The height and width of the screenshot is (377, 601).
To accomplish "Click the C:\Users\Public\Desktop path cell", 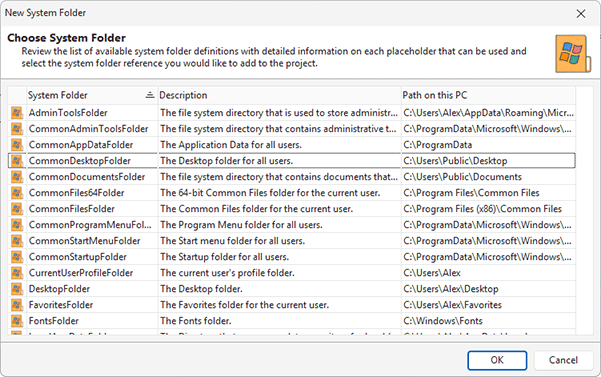I will pos(488,161).
